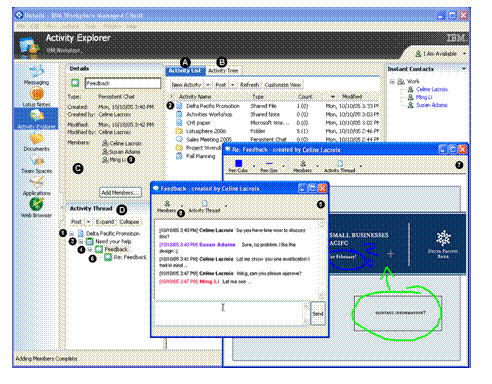This screenshot has width=492, height=384.
Task: Click Need your help icon in thread
Action: 90,241
